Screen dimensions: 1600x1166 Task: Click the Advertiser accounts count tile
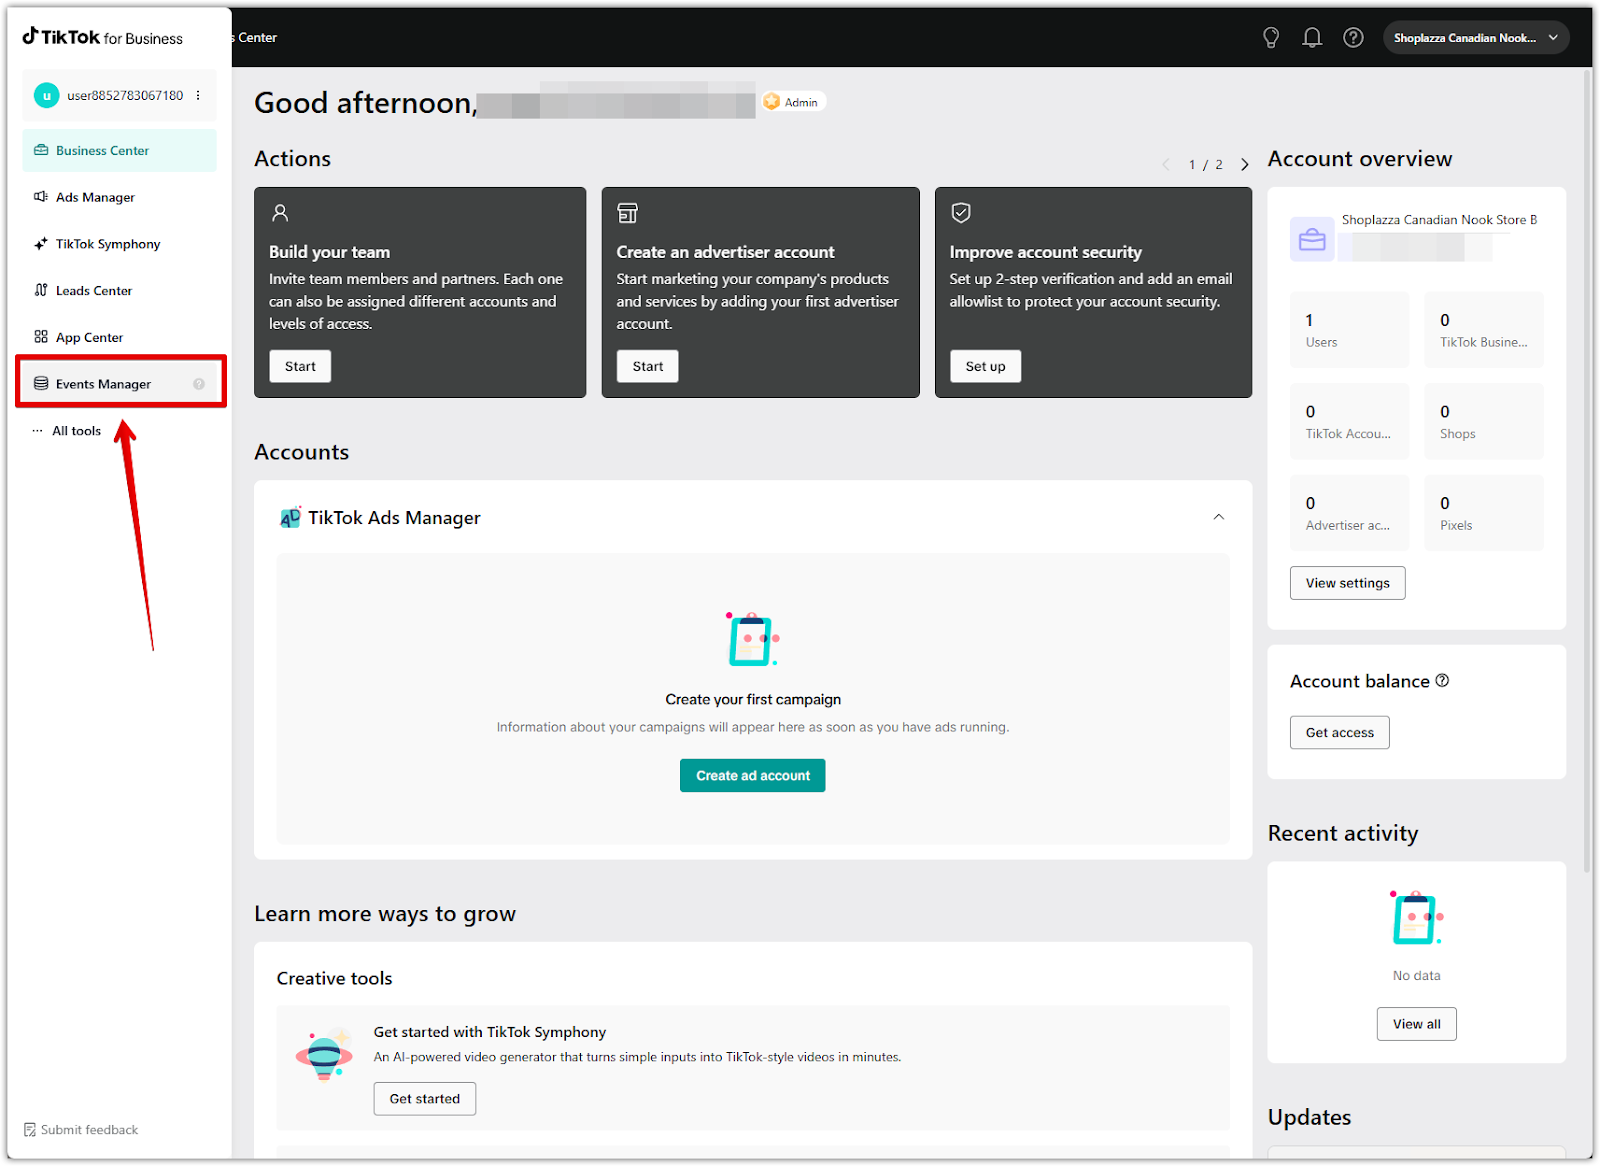pos(1349,513)
